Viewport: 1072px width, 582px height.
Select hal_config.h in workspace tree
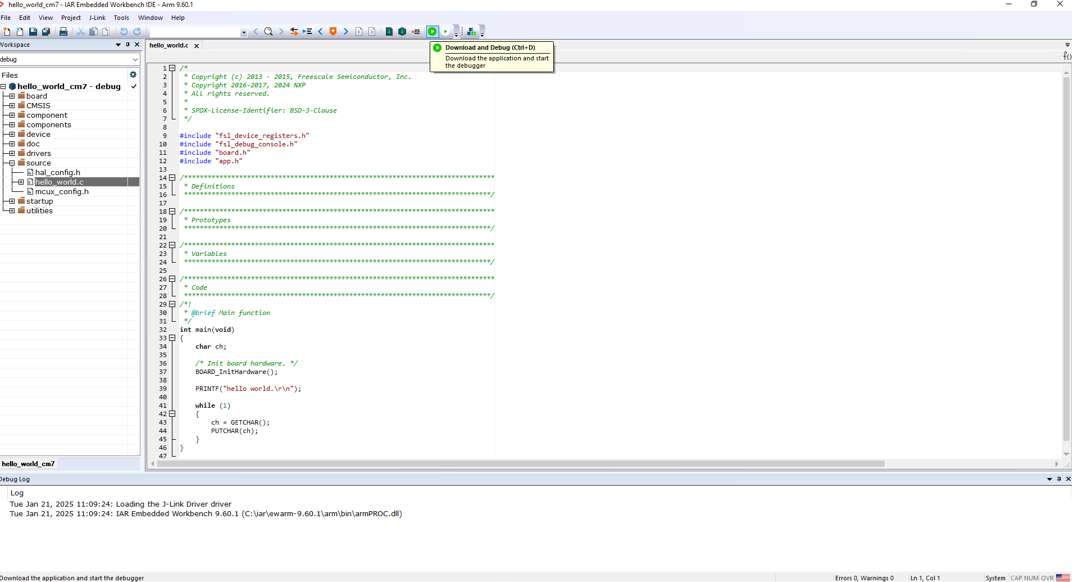click(57, 173)
